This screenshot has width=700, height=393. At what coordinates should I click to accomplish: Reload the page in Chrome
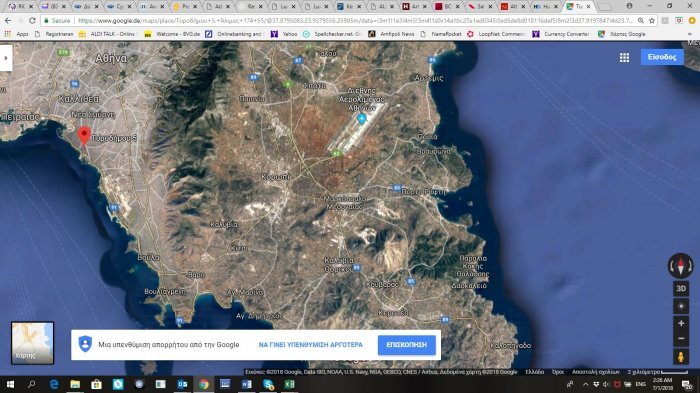coord(32,21)
